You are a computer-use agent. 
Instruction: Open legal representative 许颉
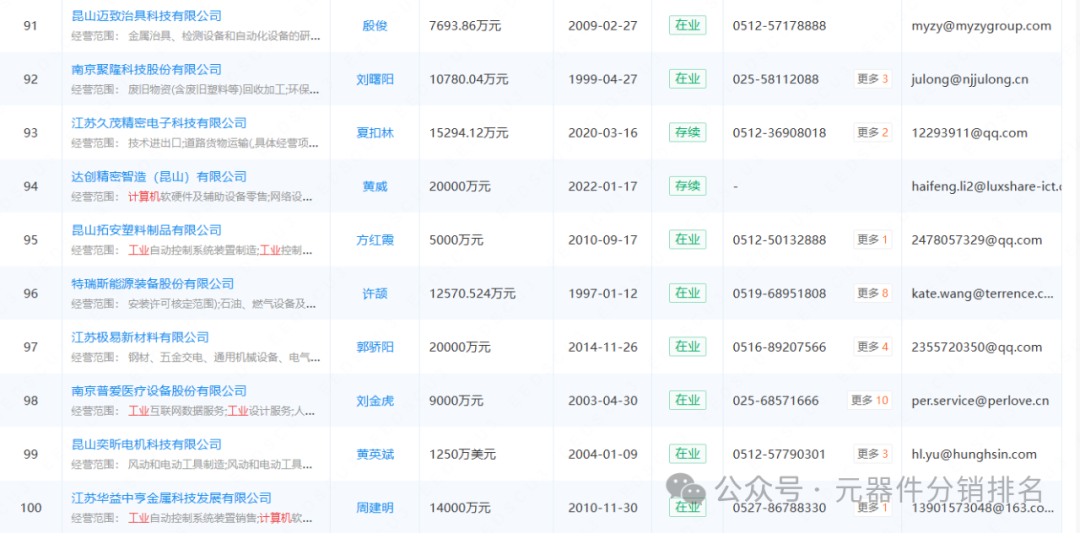pyautogui.click(x=375, y=294)
